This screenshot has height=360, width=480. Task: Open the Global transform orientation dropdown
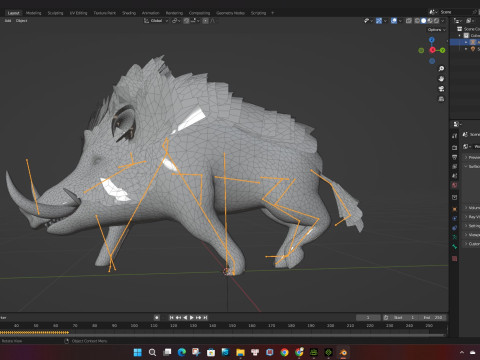coord(156,21)
